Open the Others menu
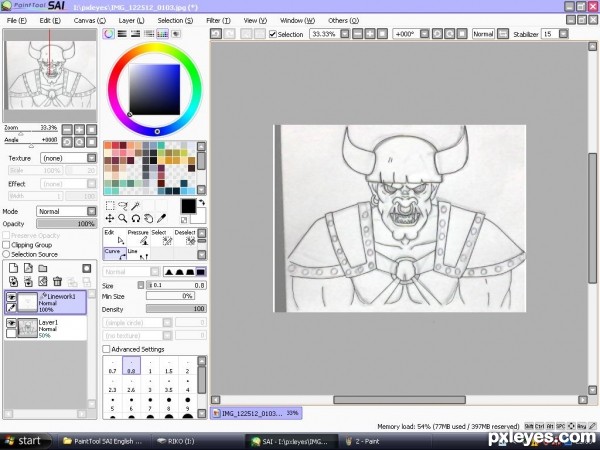This screenshot has width=600, height=450. pyautogui.click(x=343, y=21)
